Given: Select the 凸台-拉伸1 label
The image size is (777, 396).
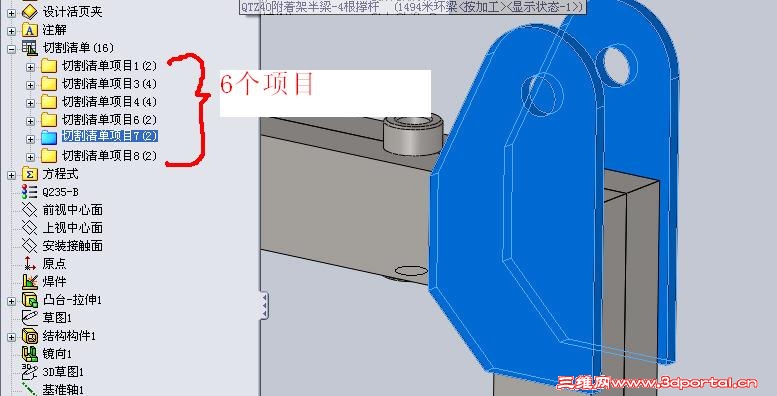Looking at the screenshot, I should point(72,300).
